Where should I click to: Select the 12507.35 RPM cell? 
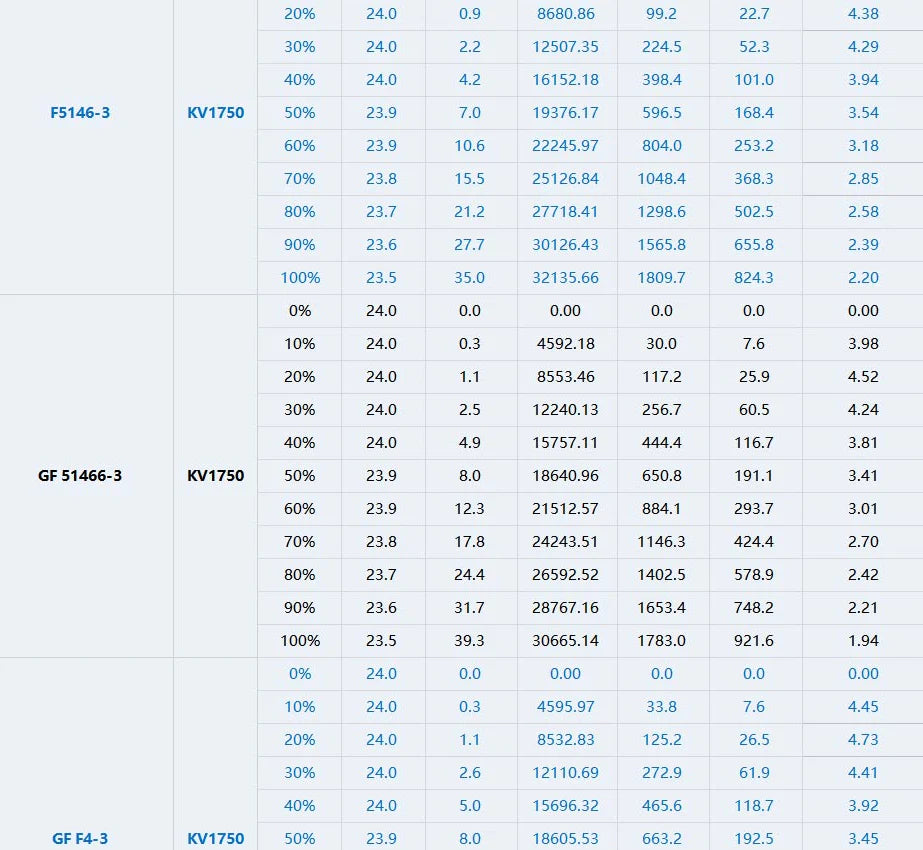(565, 47)
